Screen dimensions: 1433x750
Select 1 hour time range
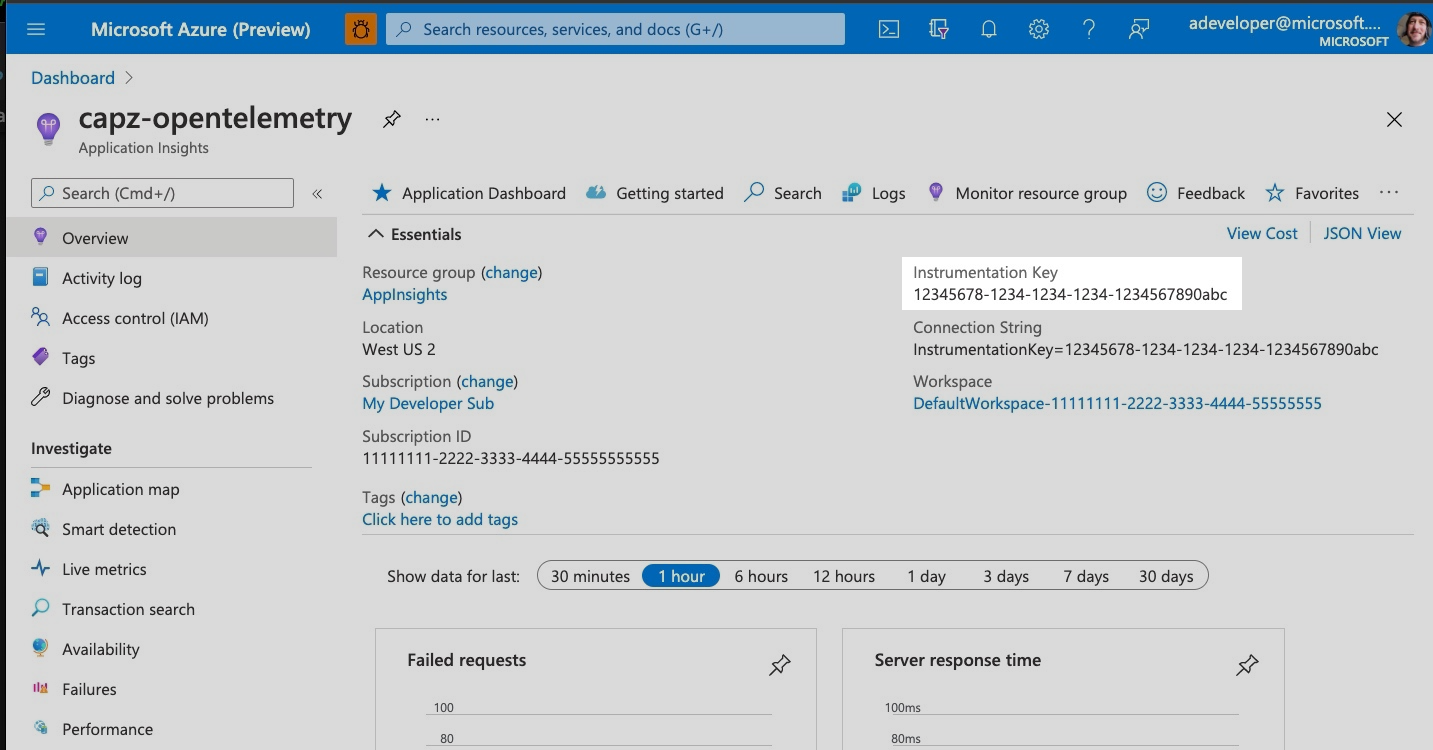point(681,576)
